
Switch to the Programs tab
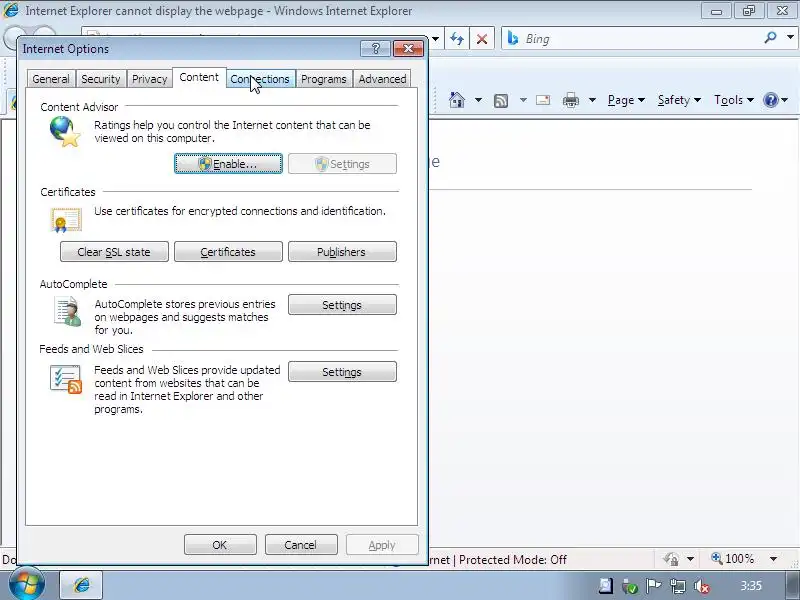(x=323, y=79)
